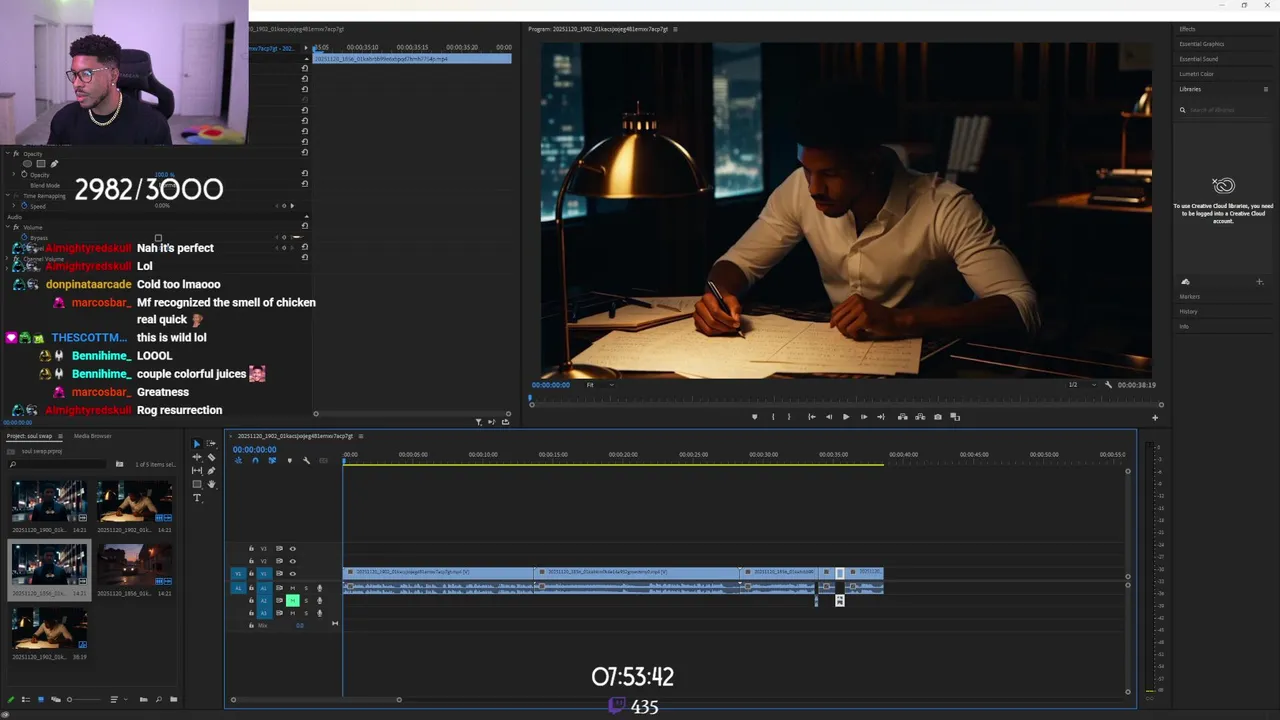Screen dimensions: 1280x720
Task: Select the Hand tool
Action: tap(211, 484)
